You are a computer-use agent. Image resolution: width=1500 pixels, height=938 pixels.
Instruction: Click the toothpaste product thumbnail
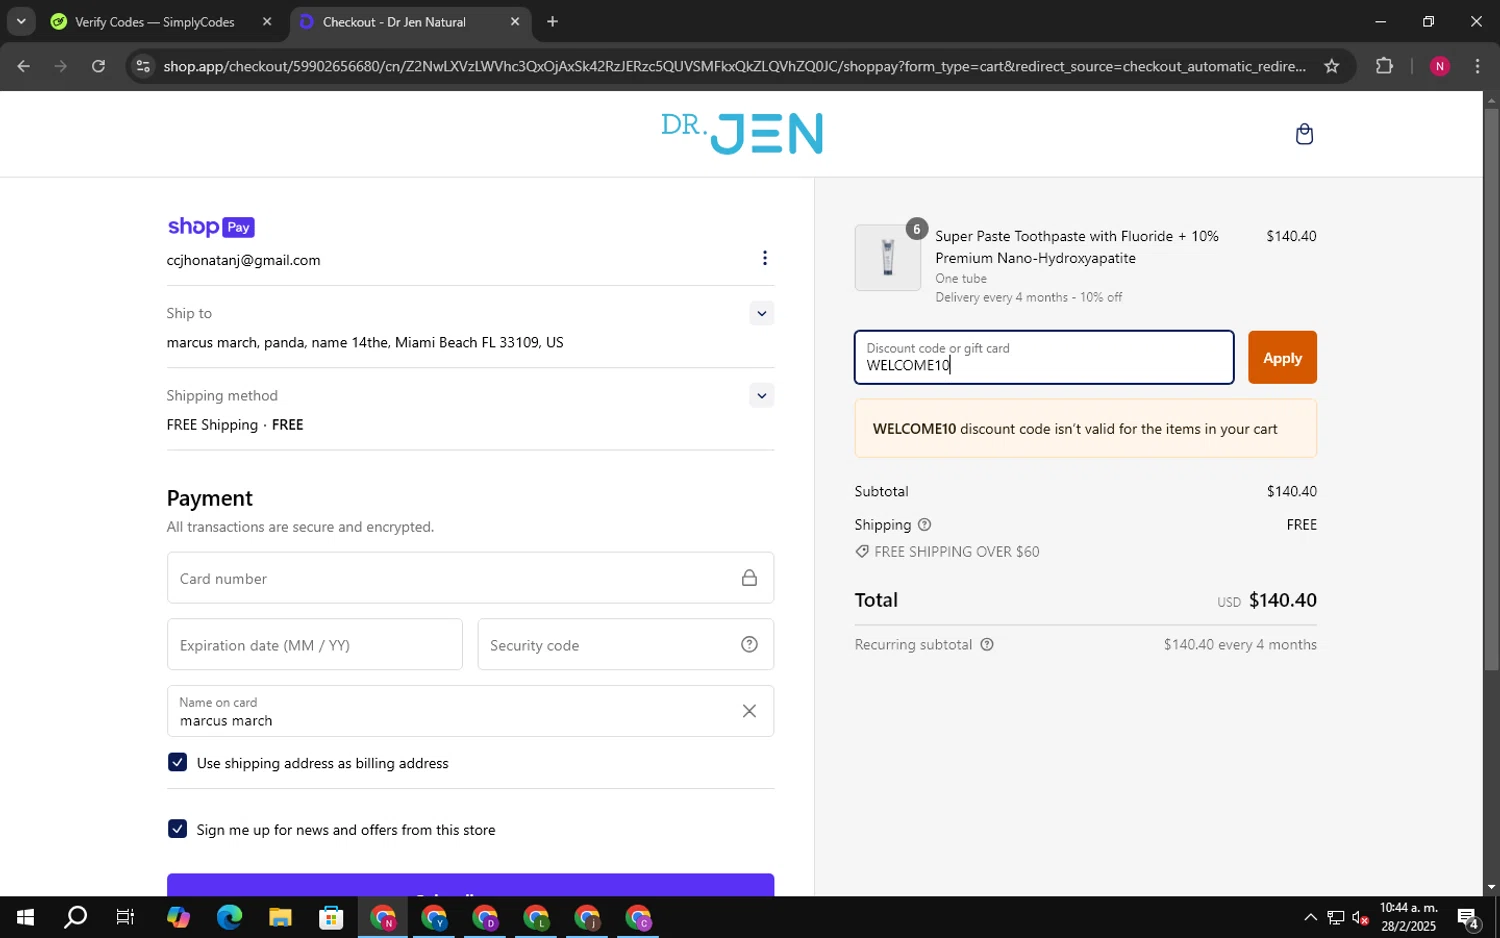click(x=887, y=258)
